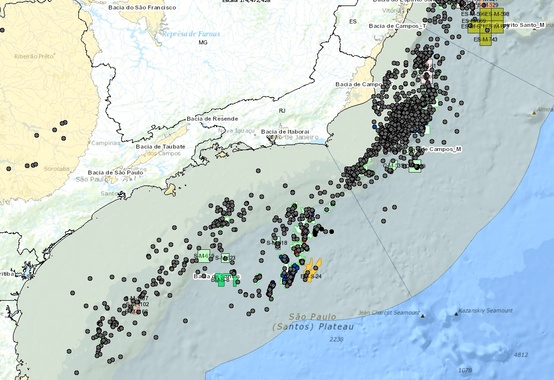Click the 'Sorocaba' city label
This screenshot has height=380, width=554.
57,169
